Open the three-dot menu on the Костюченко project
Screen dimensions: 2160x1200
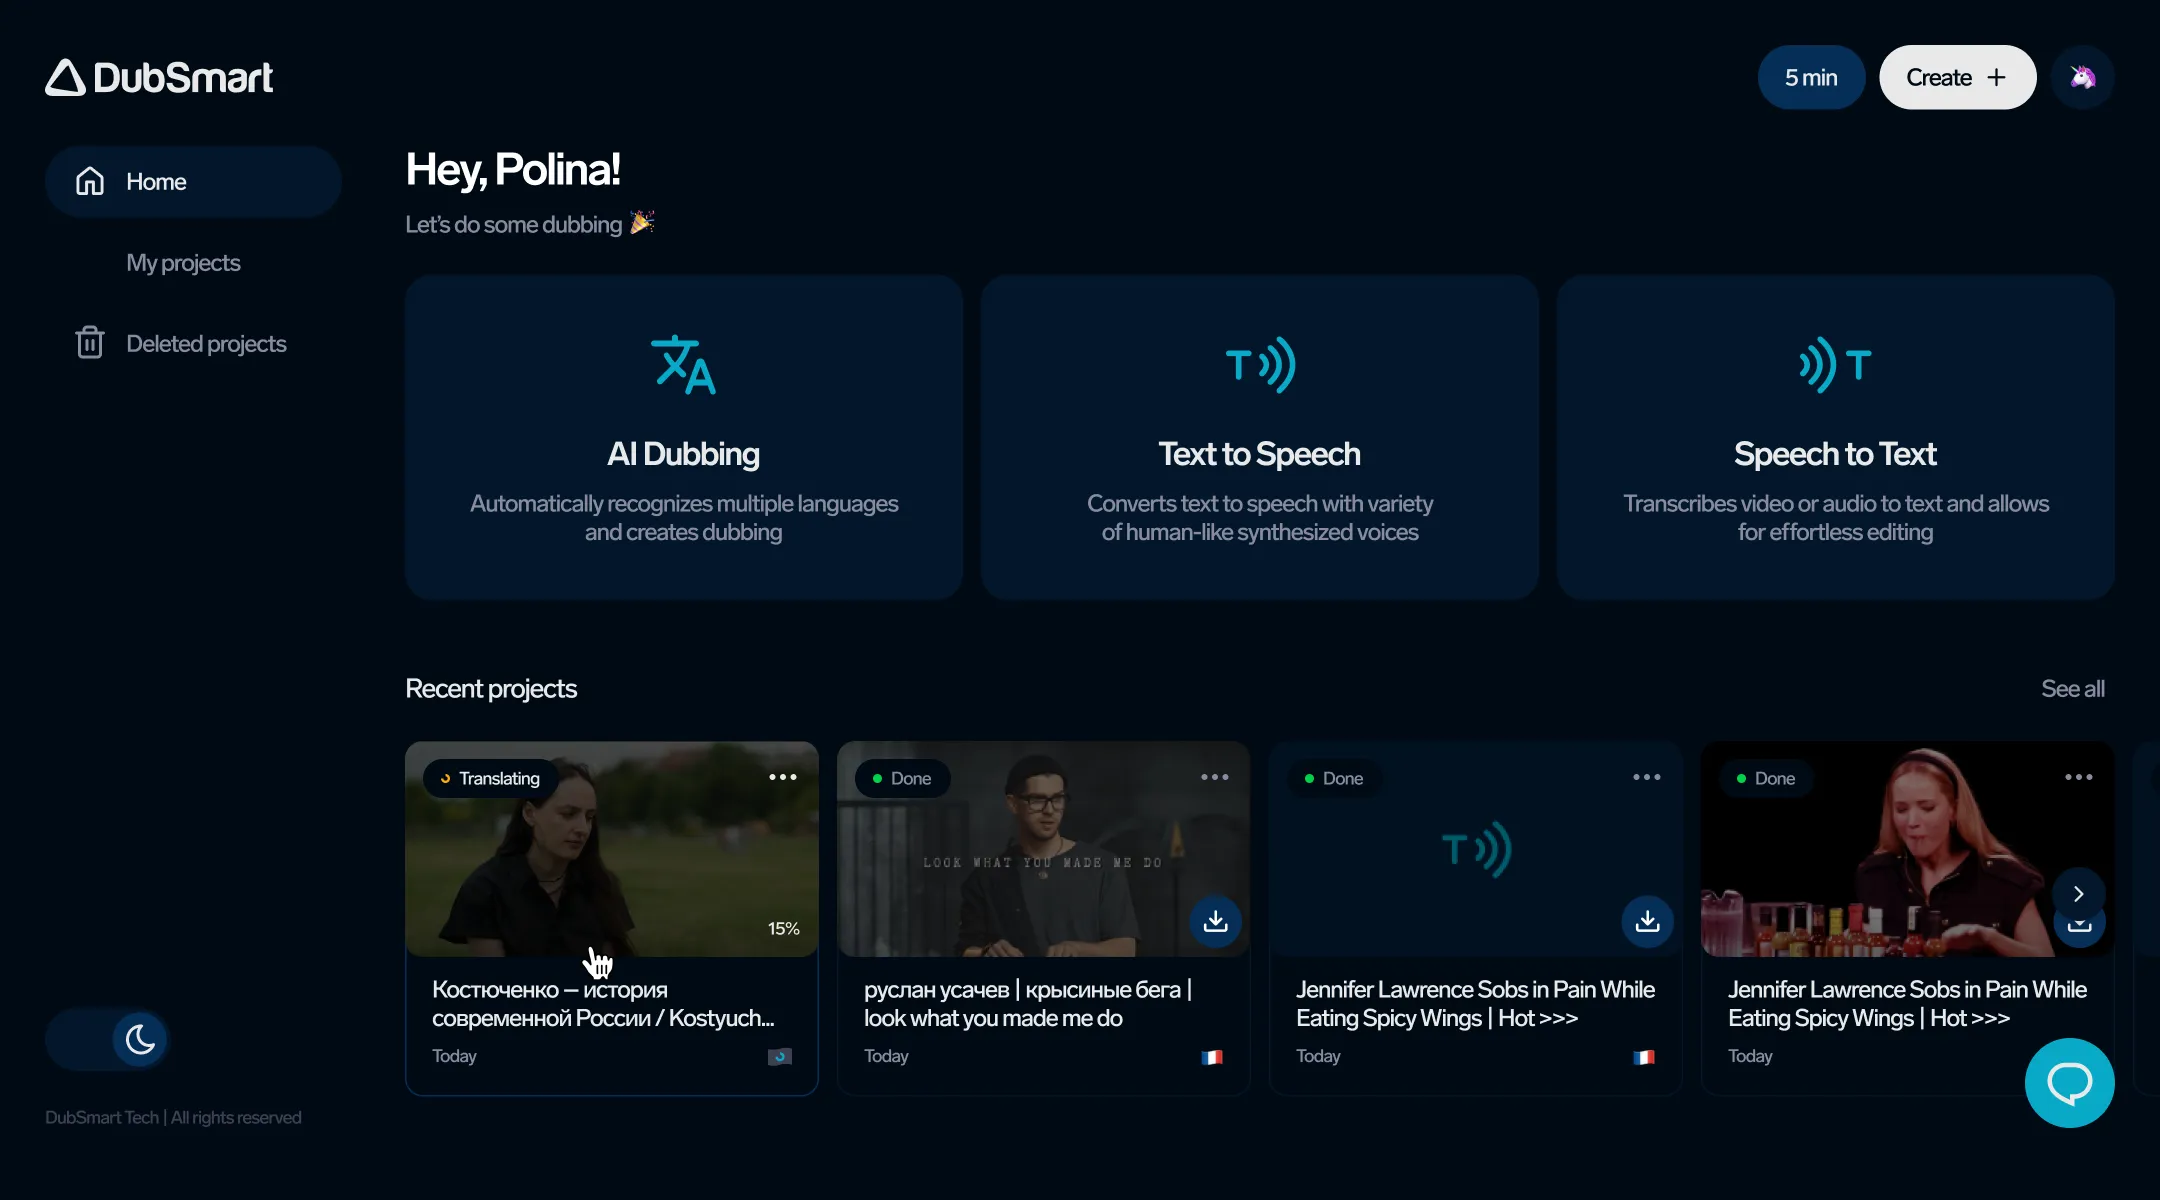point(783,777)
